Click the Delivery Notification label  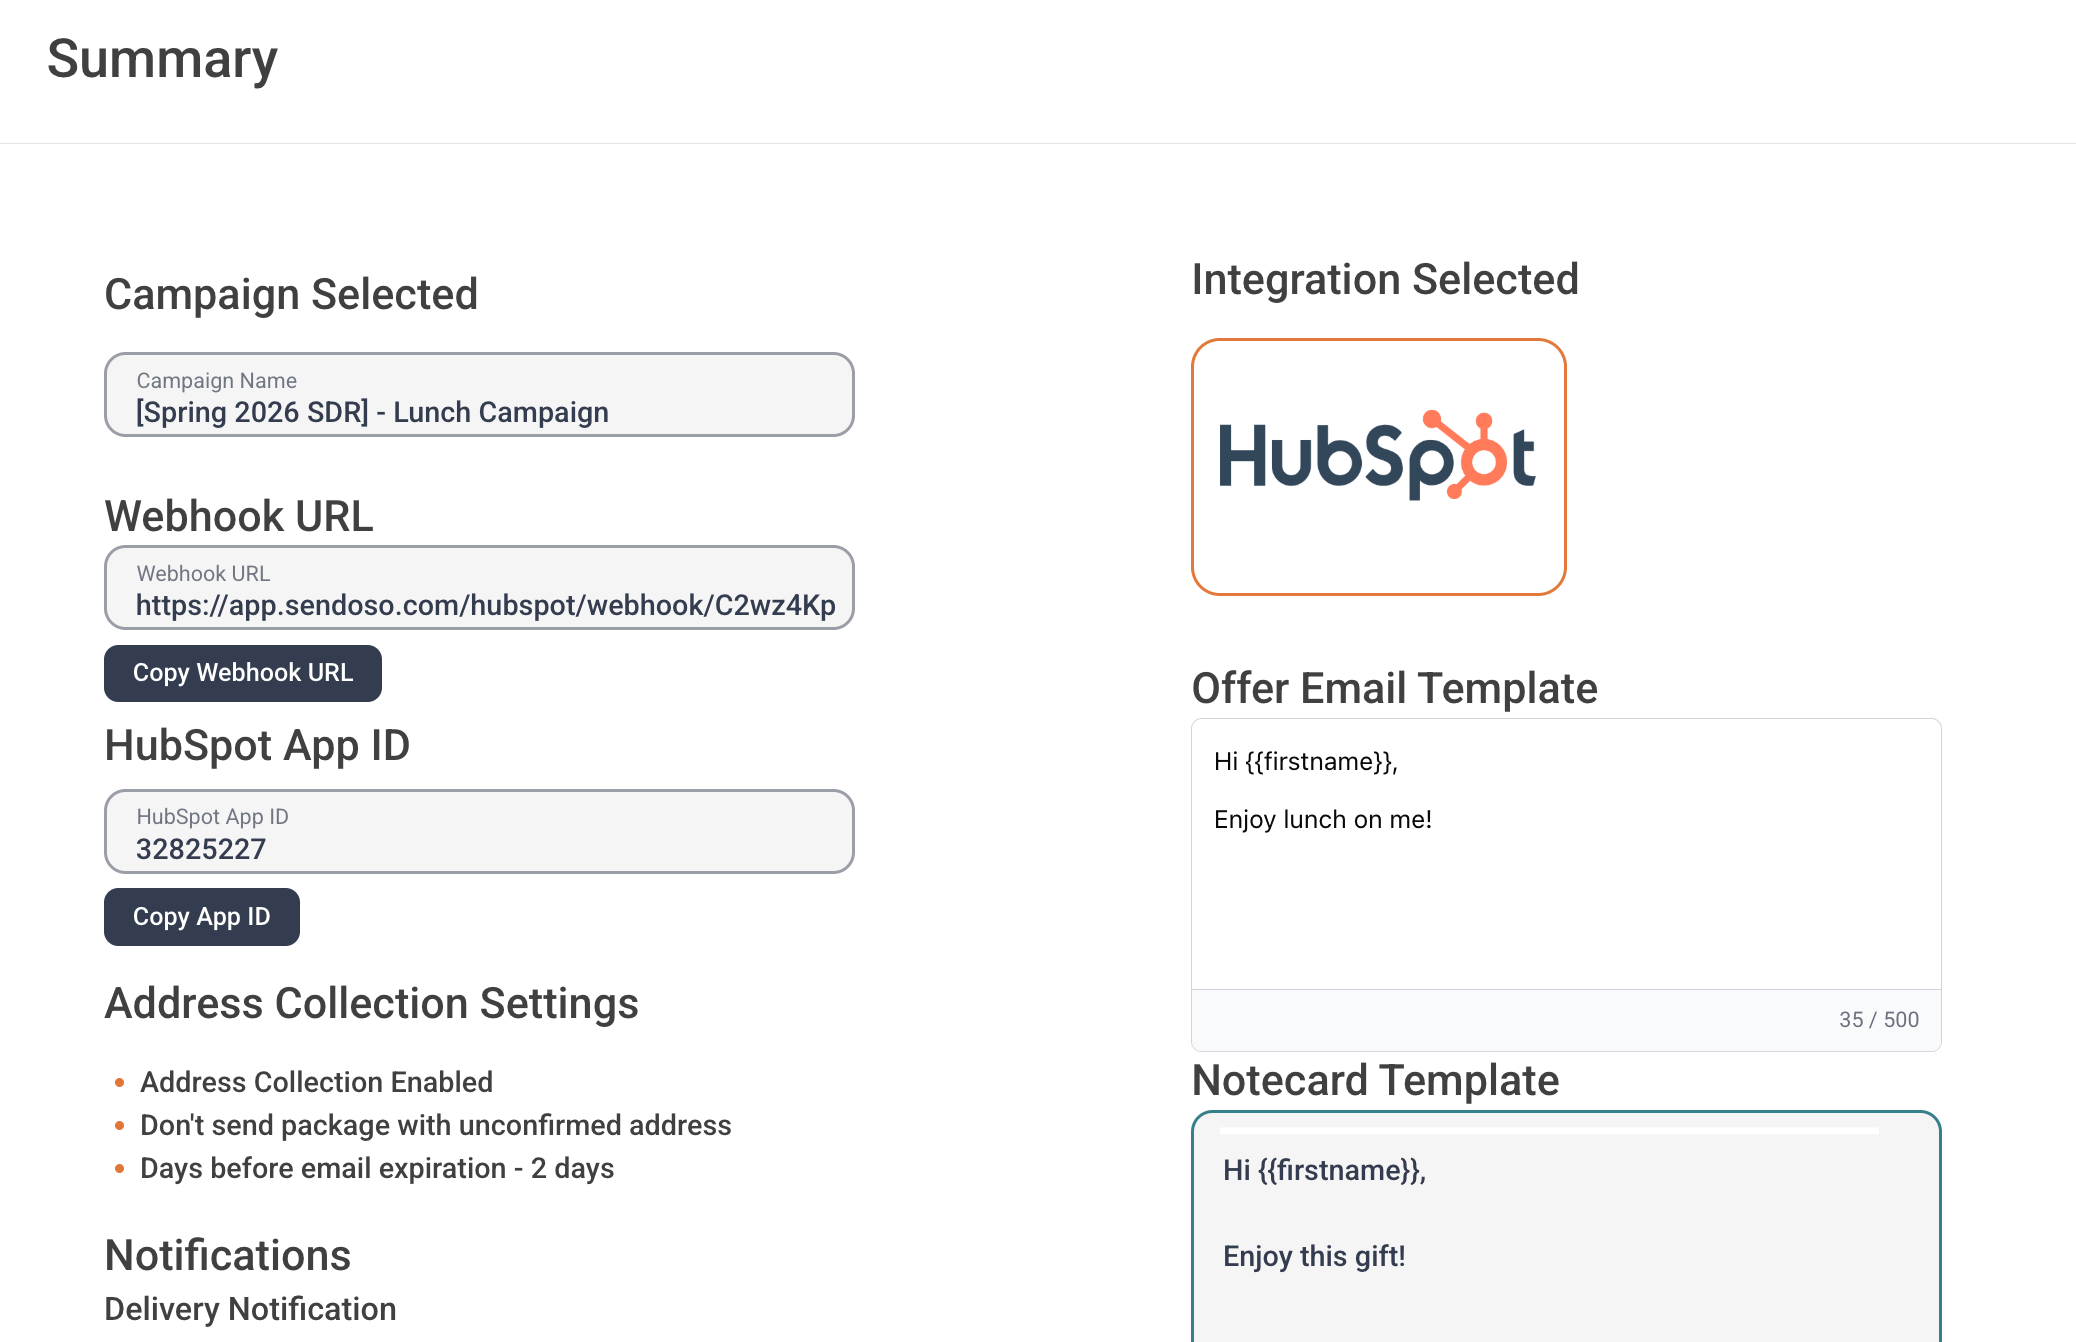pos(250,1309)
